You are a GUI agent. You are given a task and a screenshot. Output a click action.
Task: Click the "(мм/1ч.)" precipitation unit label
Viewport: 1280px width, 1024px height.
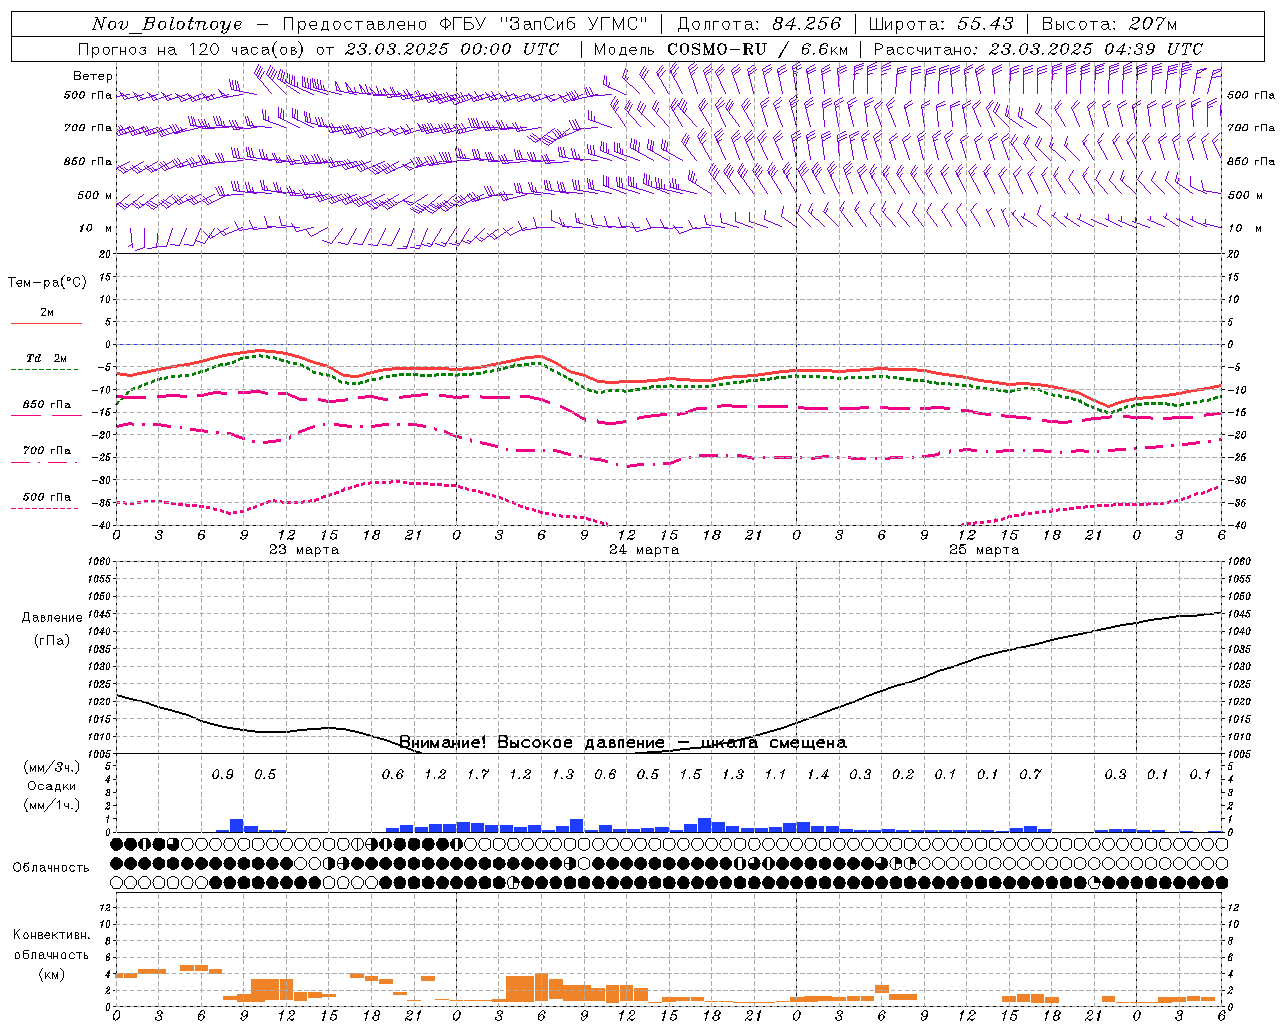52,805
